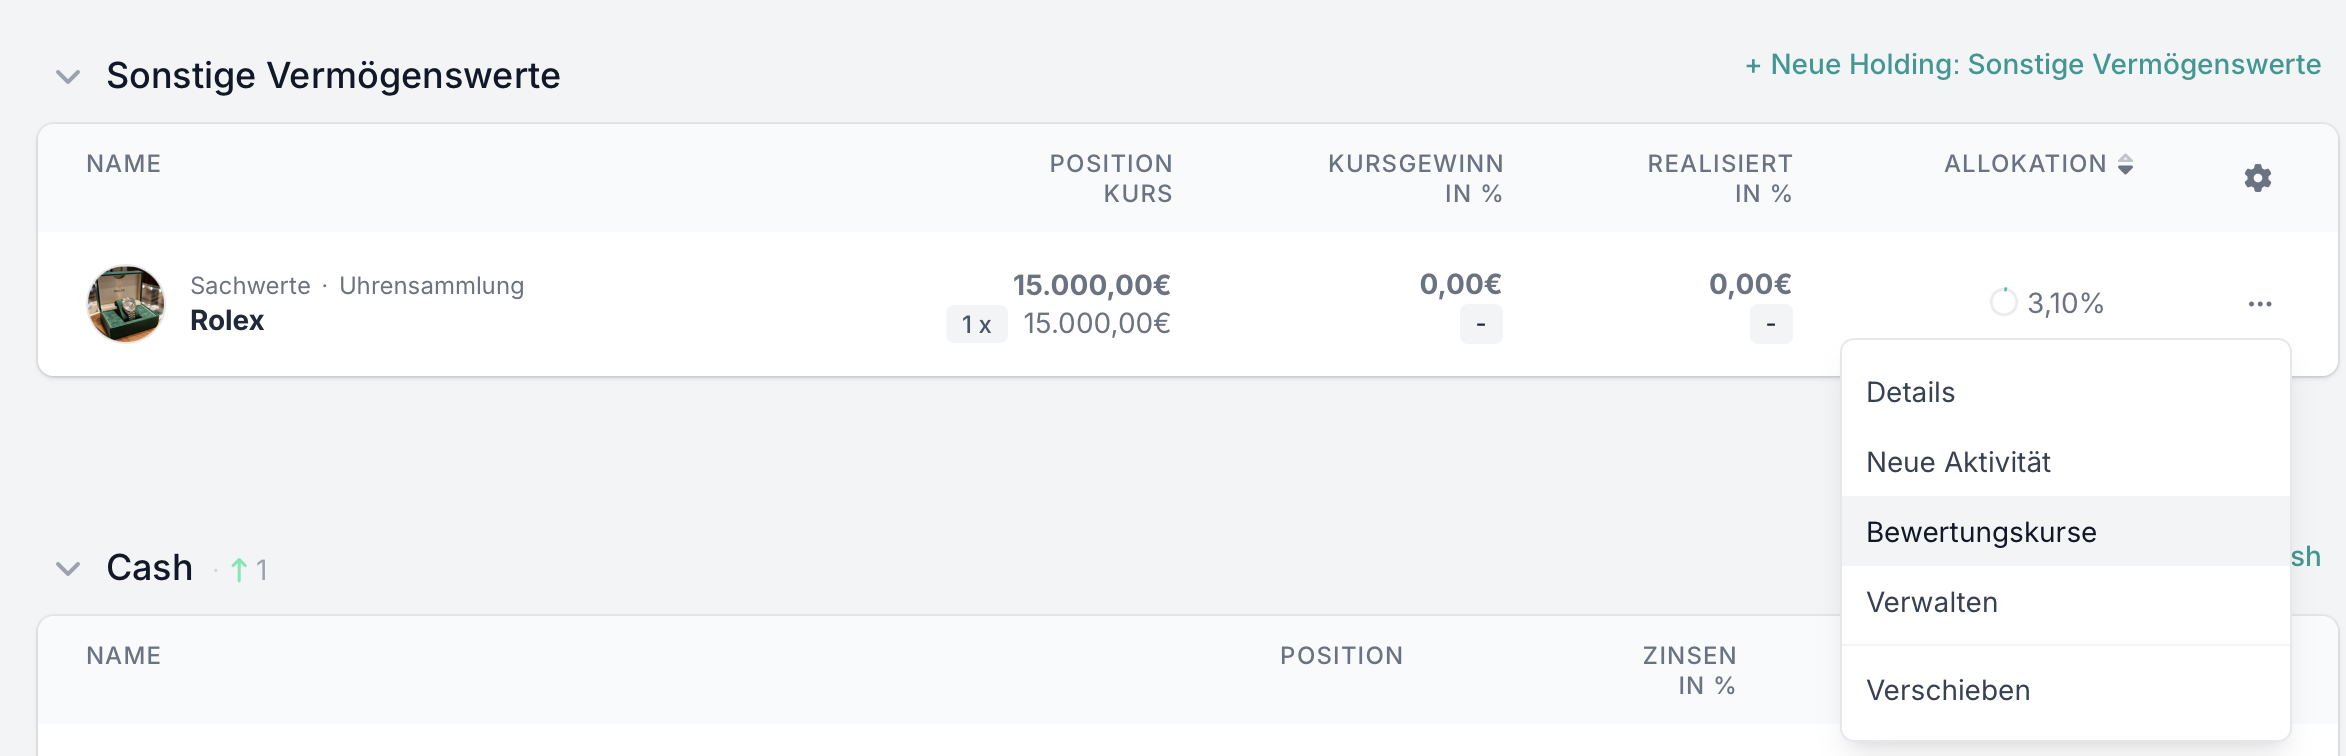Add Neue Holding: Sonstige Vermögenswerte
The width and height of the screenshot is (2346, 756).
2032,65
